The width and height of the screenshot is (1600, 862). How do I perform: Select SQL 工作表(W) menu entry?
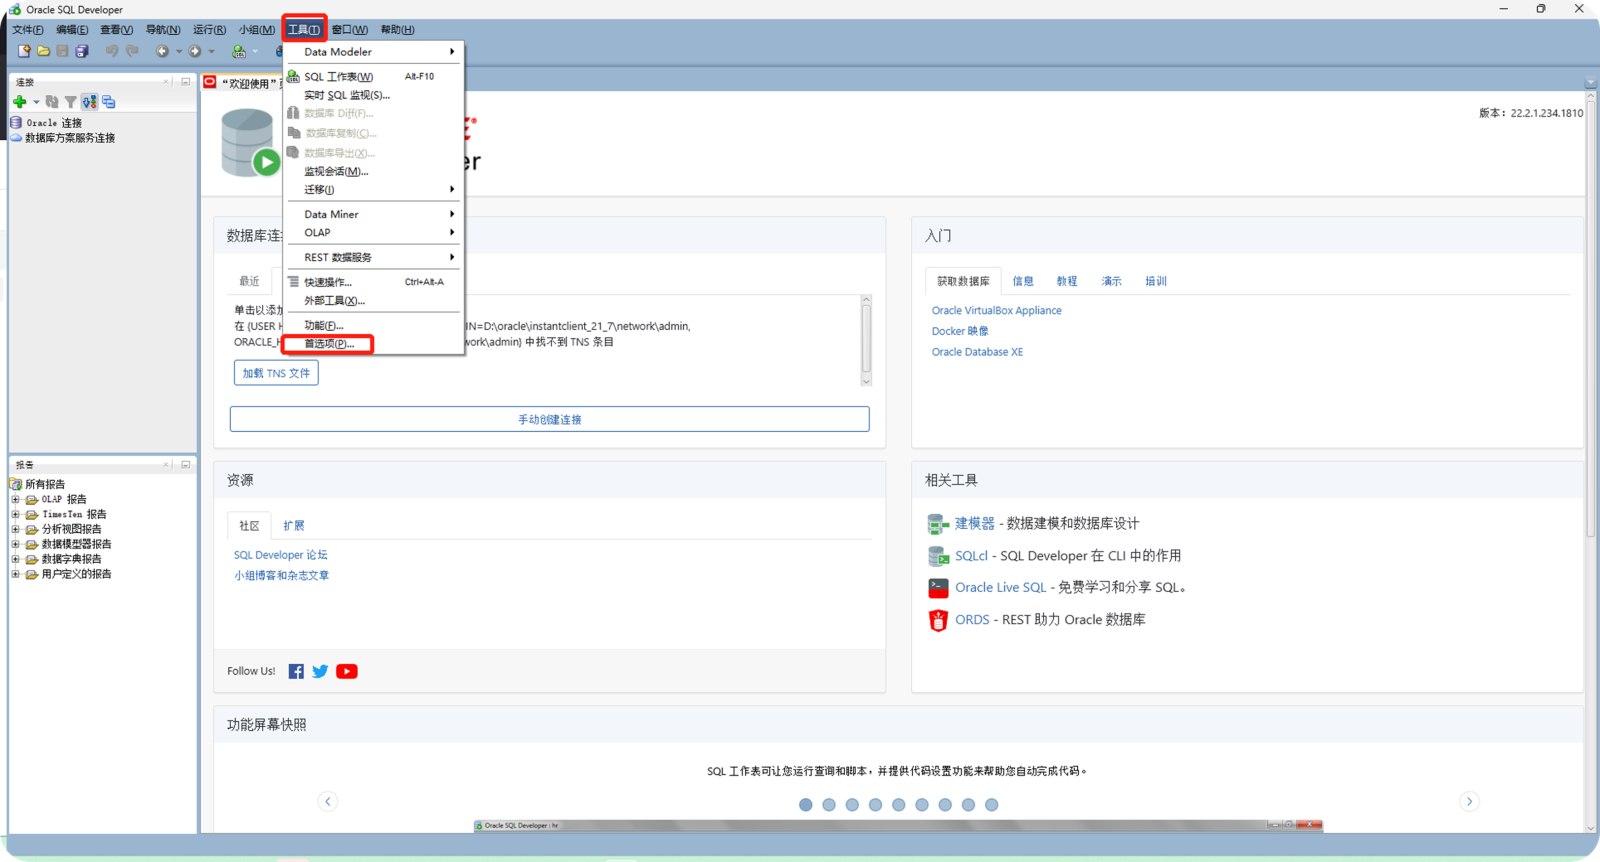pyautogui.click(x=375, y=77)
